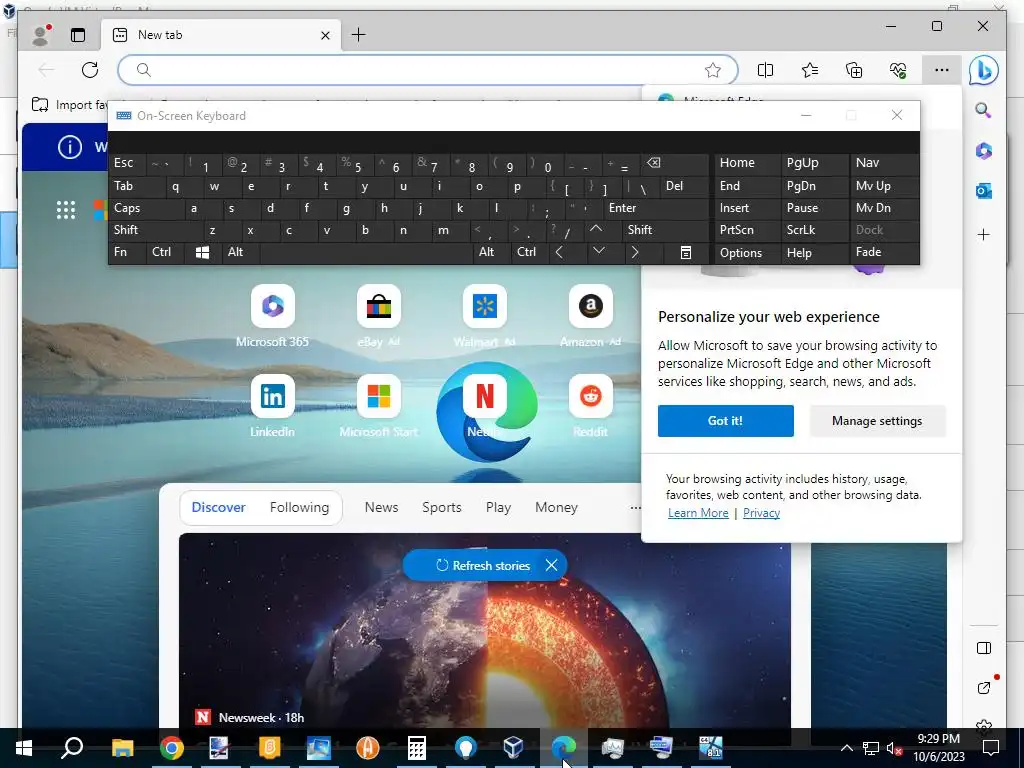This screenshot has width=1024, height=768.
Task: Switch to Discover feed tab
Action: point(218,507)
